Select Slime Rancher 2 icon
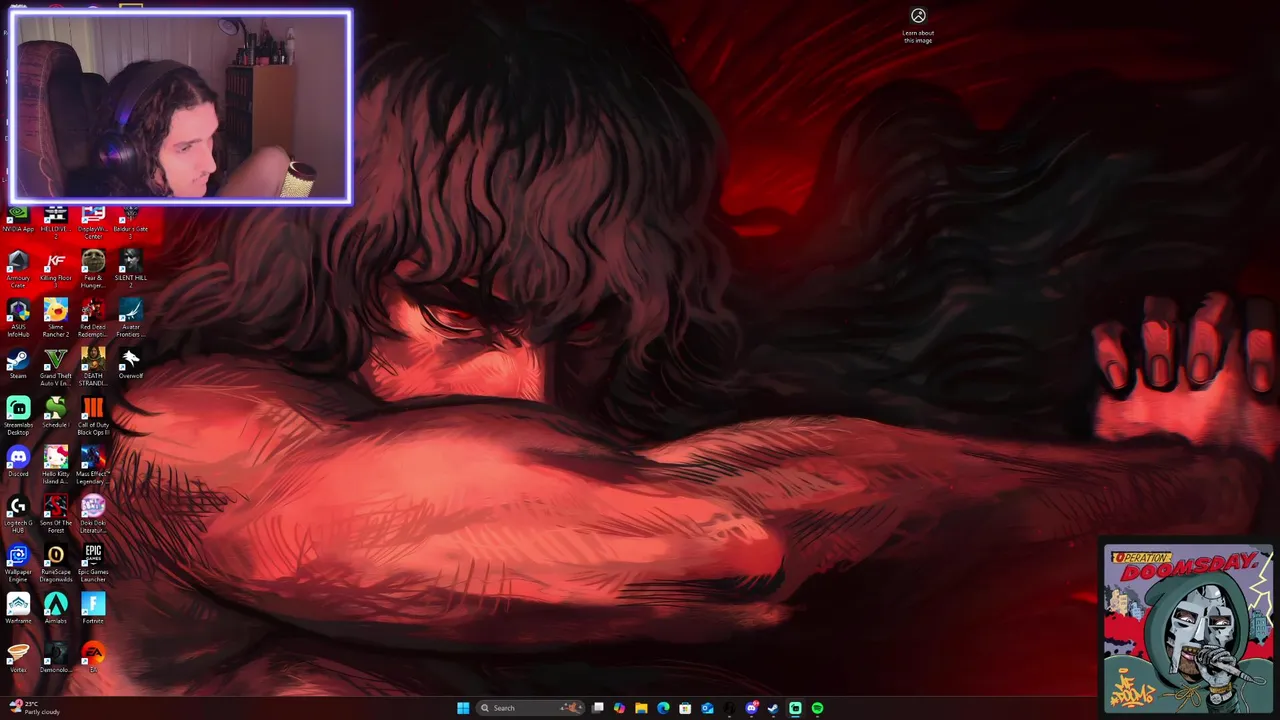This screenshot has height=720, width=1280. 55,318
